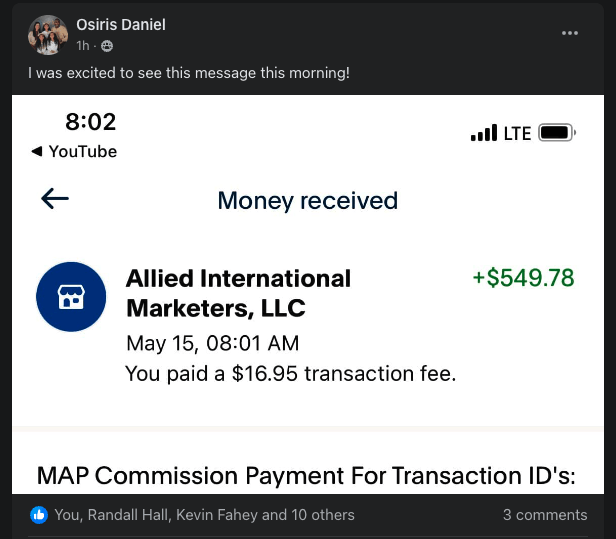Open Osiris Daniel's profile picture
This screenshot has width=616, height=539.
pos(48,35)
